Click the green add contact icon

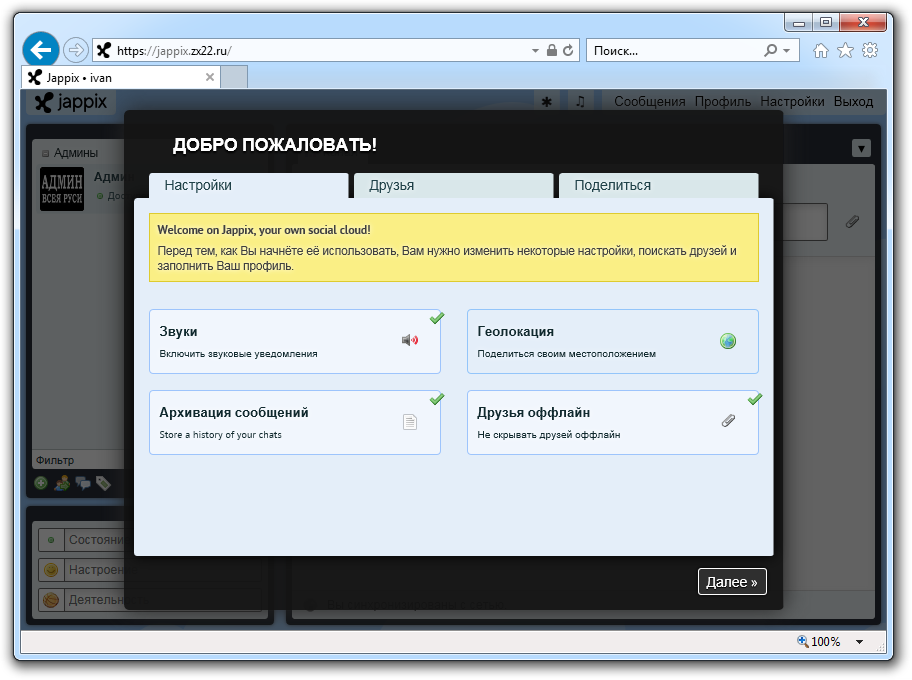[41, 483]
